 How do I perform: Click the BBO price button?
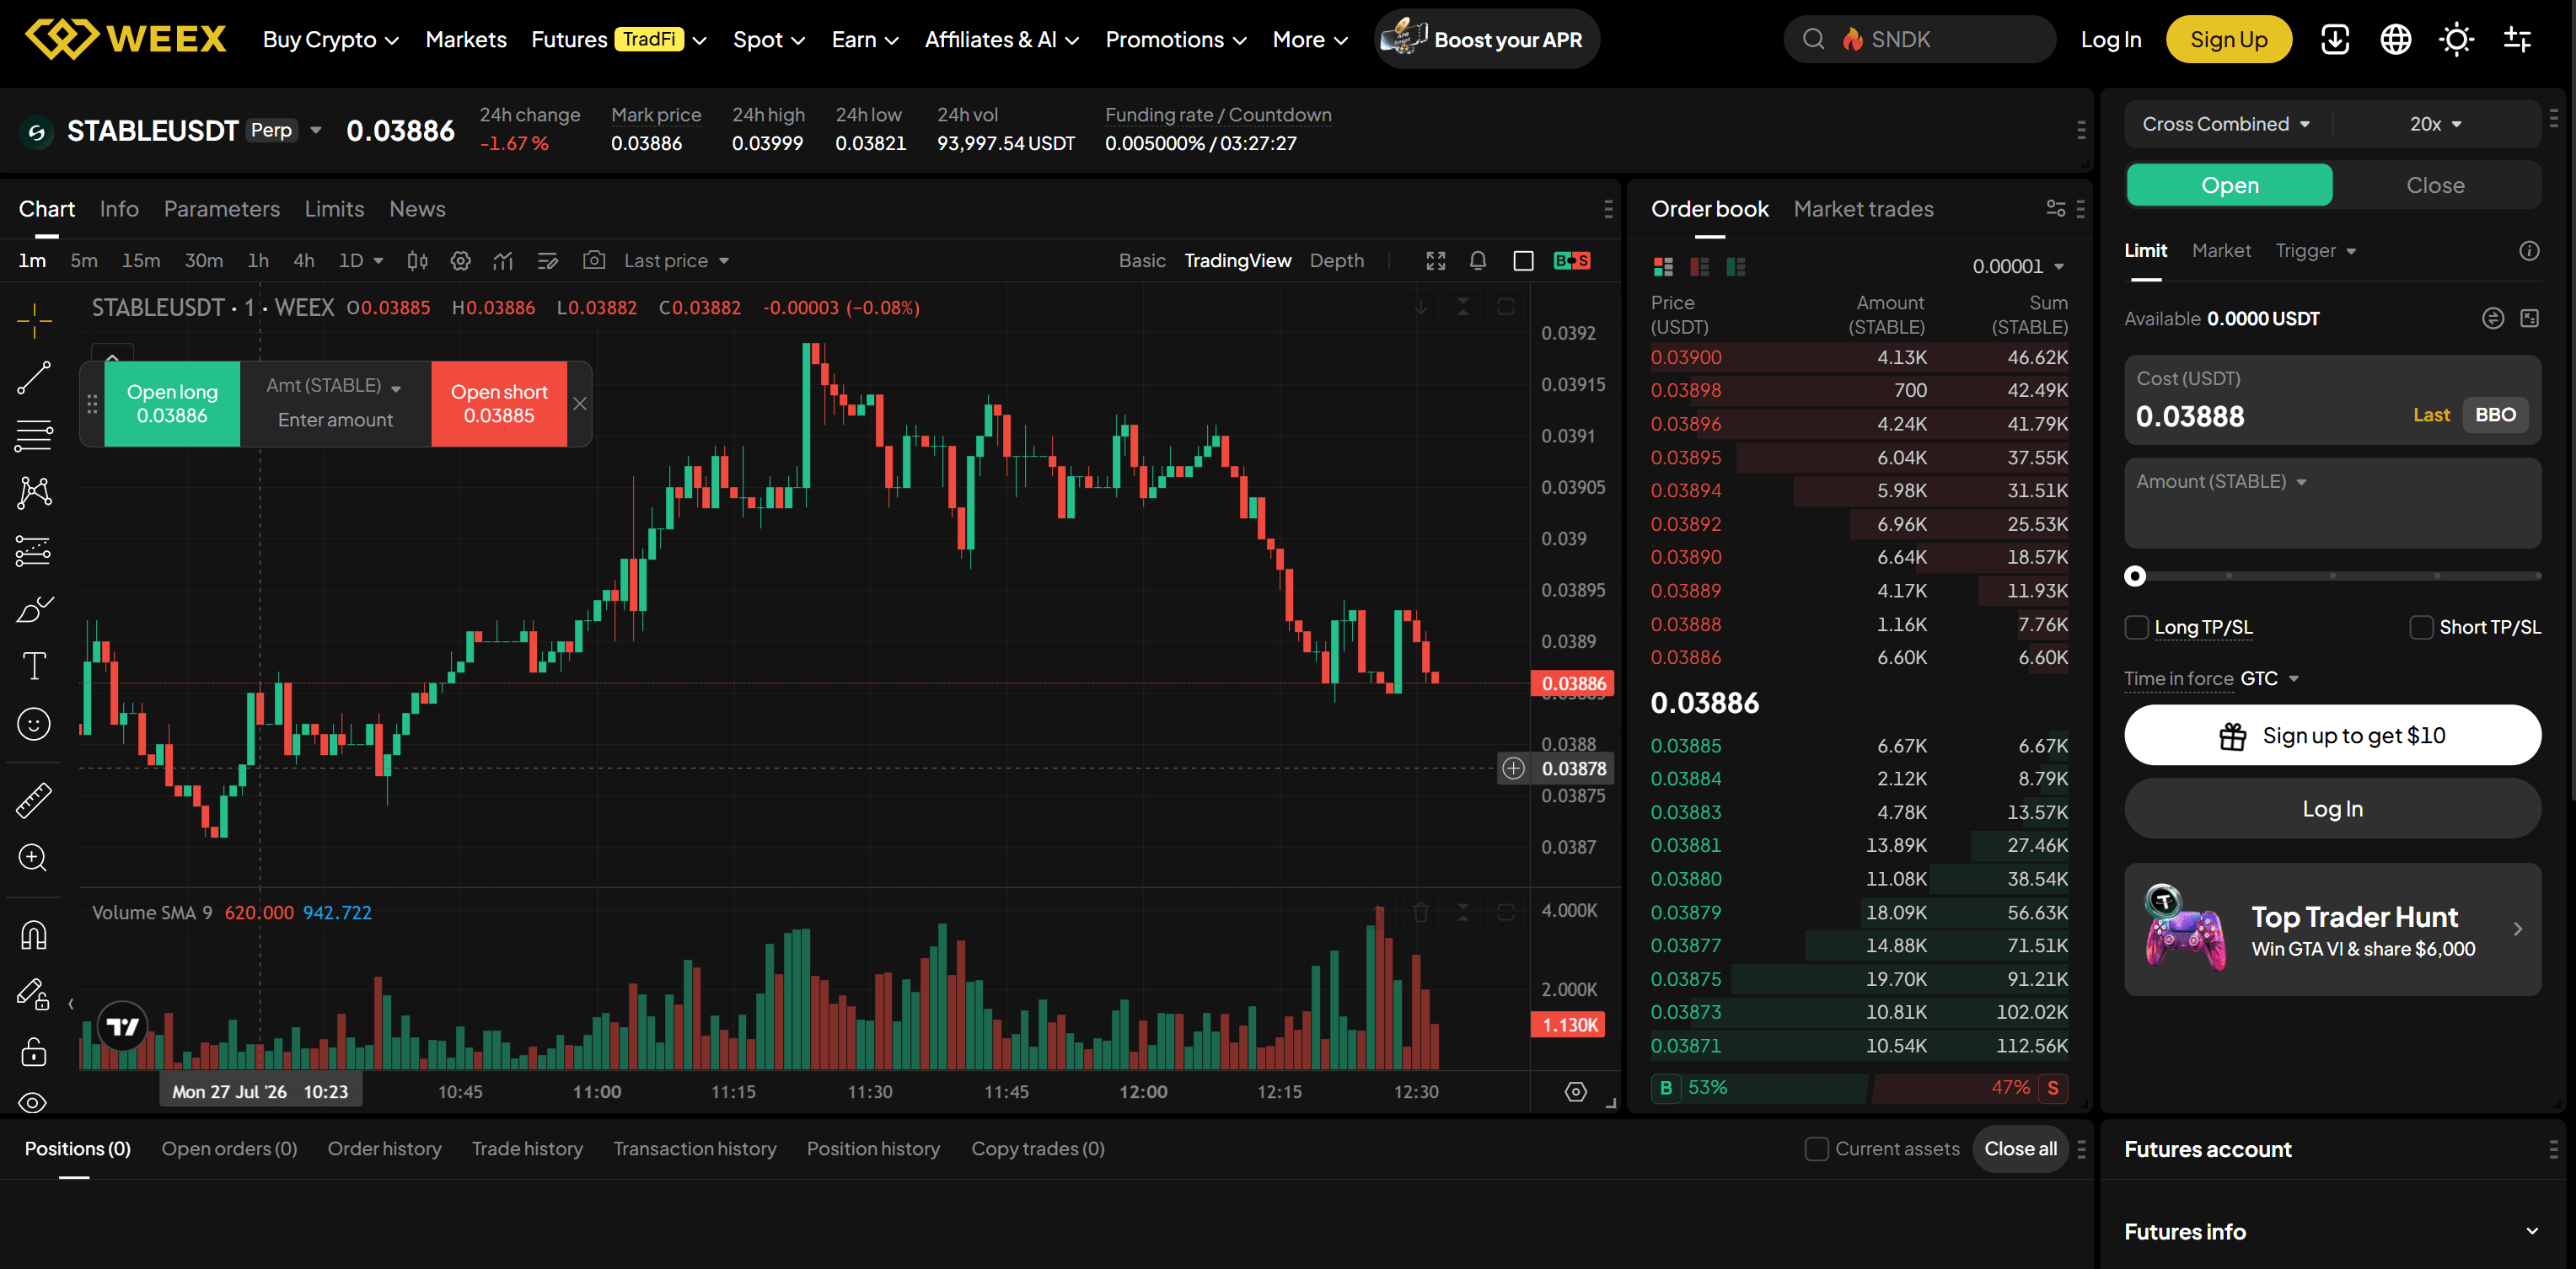coord(2495,415)
